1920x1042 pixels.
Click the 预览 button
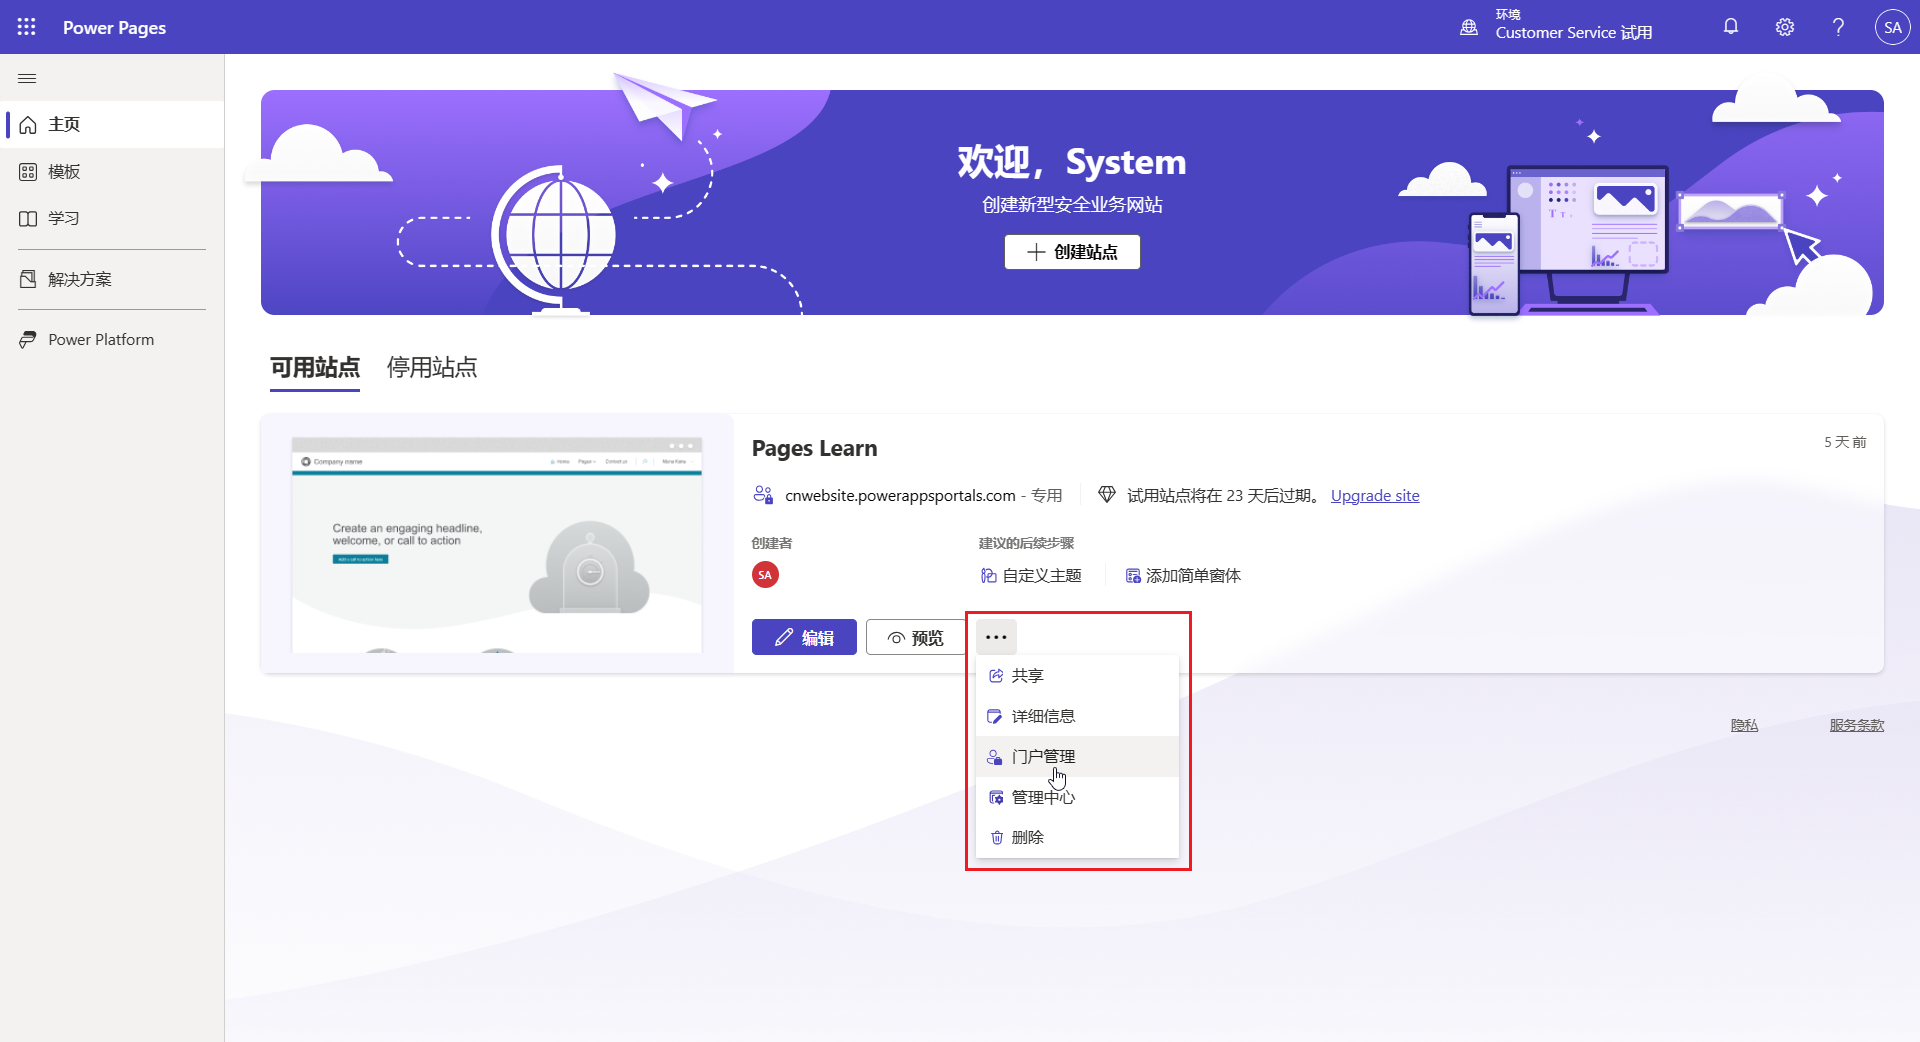(916, 637)
